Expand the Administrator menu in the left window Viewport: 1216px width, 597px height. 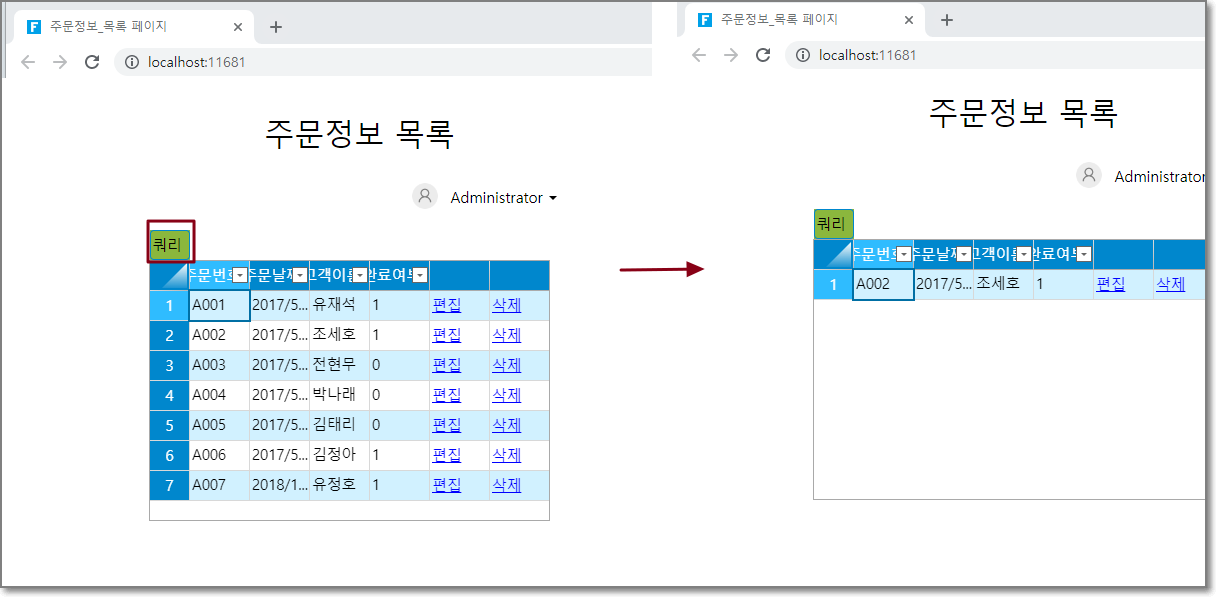[x=552, y=198]
